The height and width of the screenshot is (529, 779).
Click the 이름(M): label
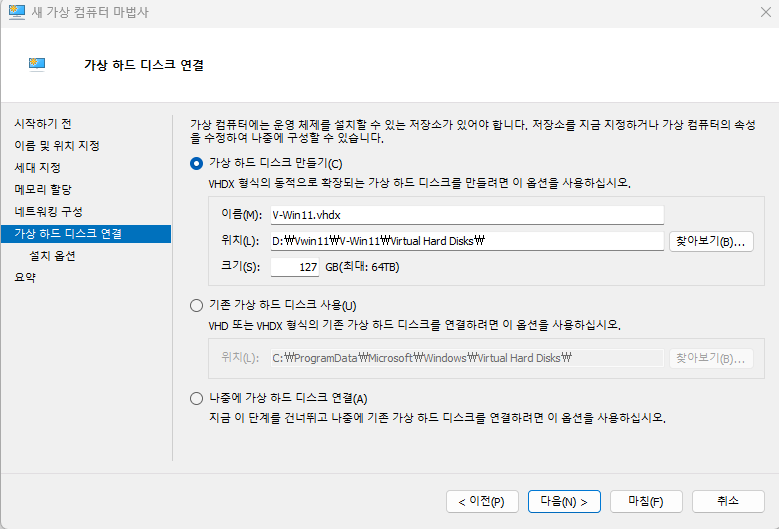click(241, 215)
